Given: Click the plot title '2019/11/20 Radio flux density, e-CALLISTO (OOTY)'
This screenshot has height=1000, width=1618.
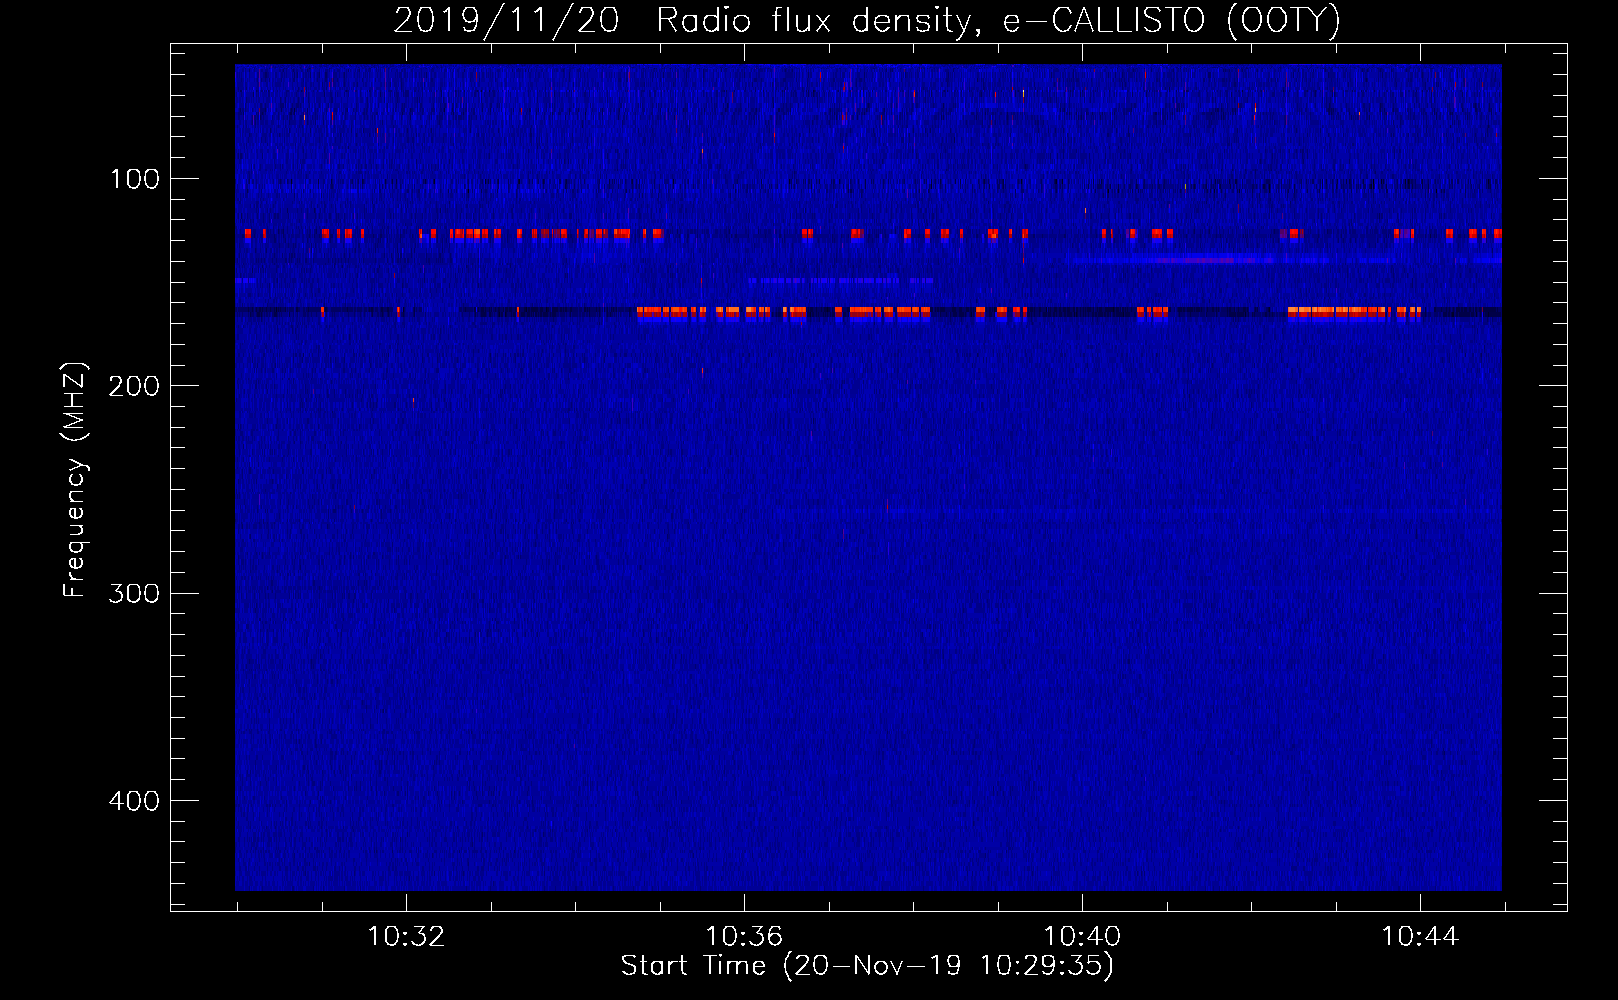Looking at the screenshot, I should [867, 20].
